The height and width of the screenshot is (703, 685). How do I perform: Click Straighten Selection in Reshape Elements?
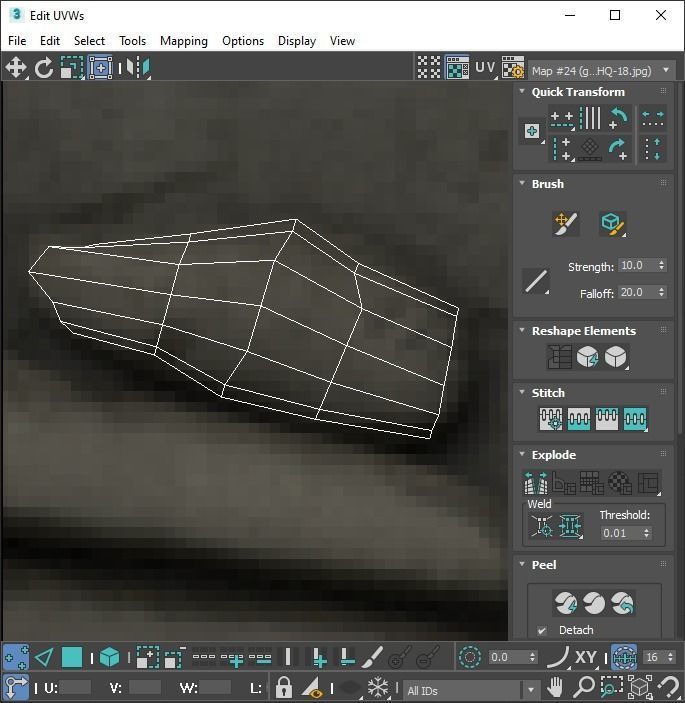coord(559,357)
